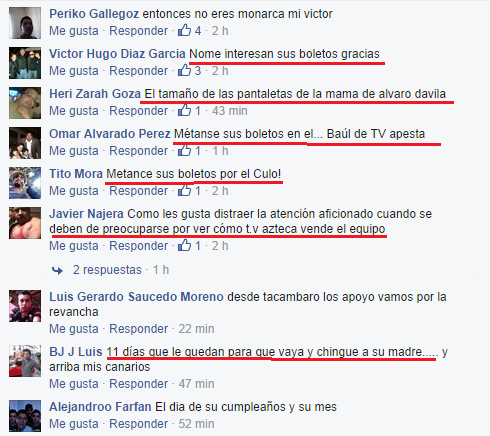
Task: Click likes thumb icon on Victor Hugo comment
Action: point(184,70)
